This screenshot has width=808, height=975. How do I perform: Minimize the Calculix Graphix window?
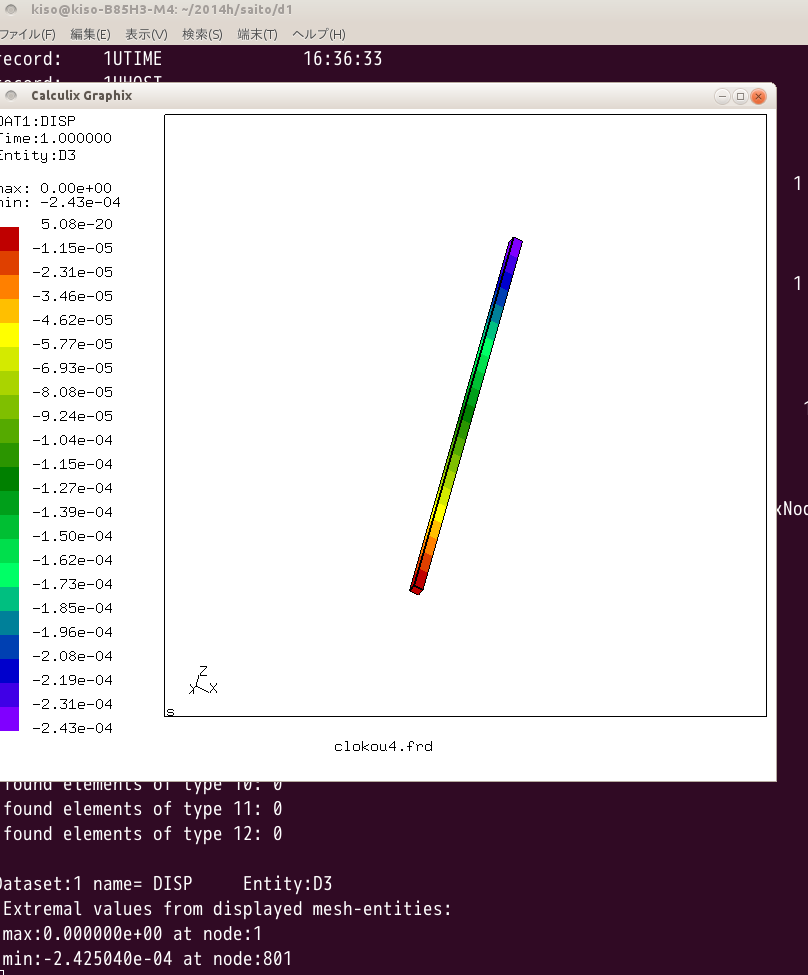tap(722, 96)
